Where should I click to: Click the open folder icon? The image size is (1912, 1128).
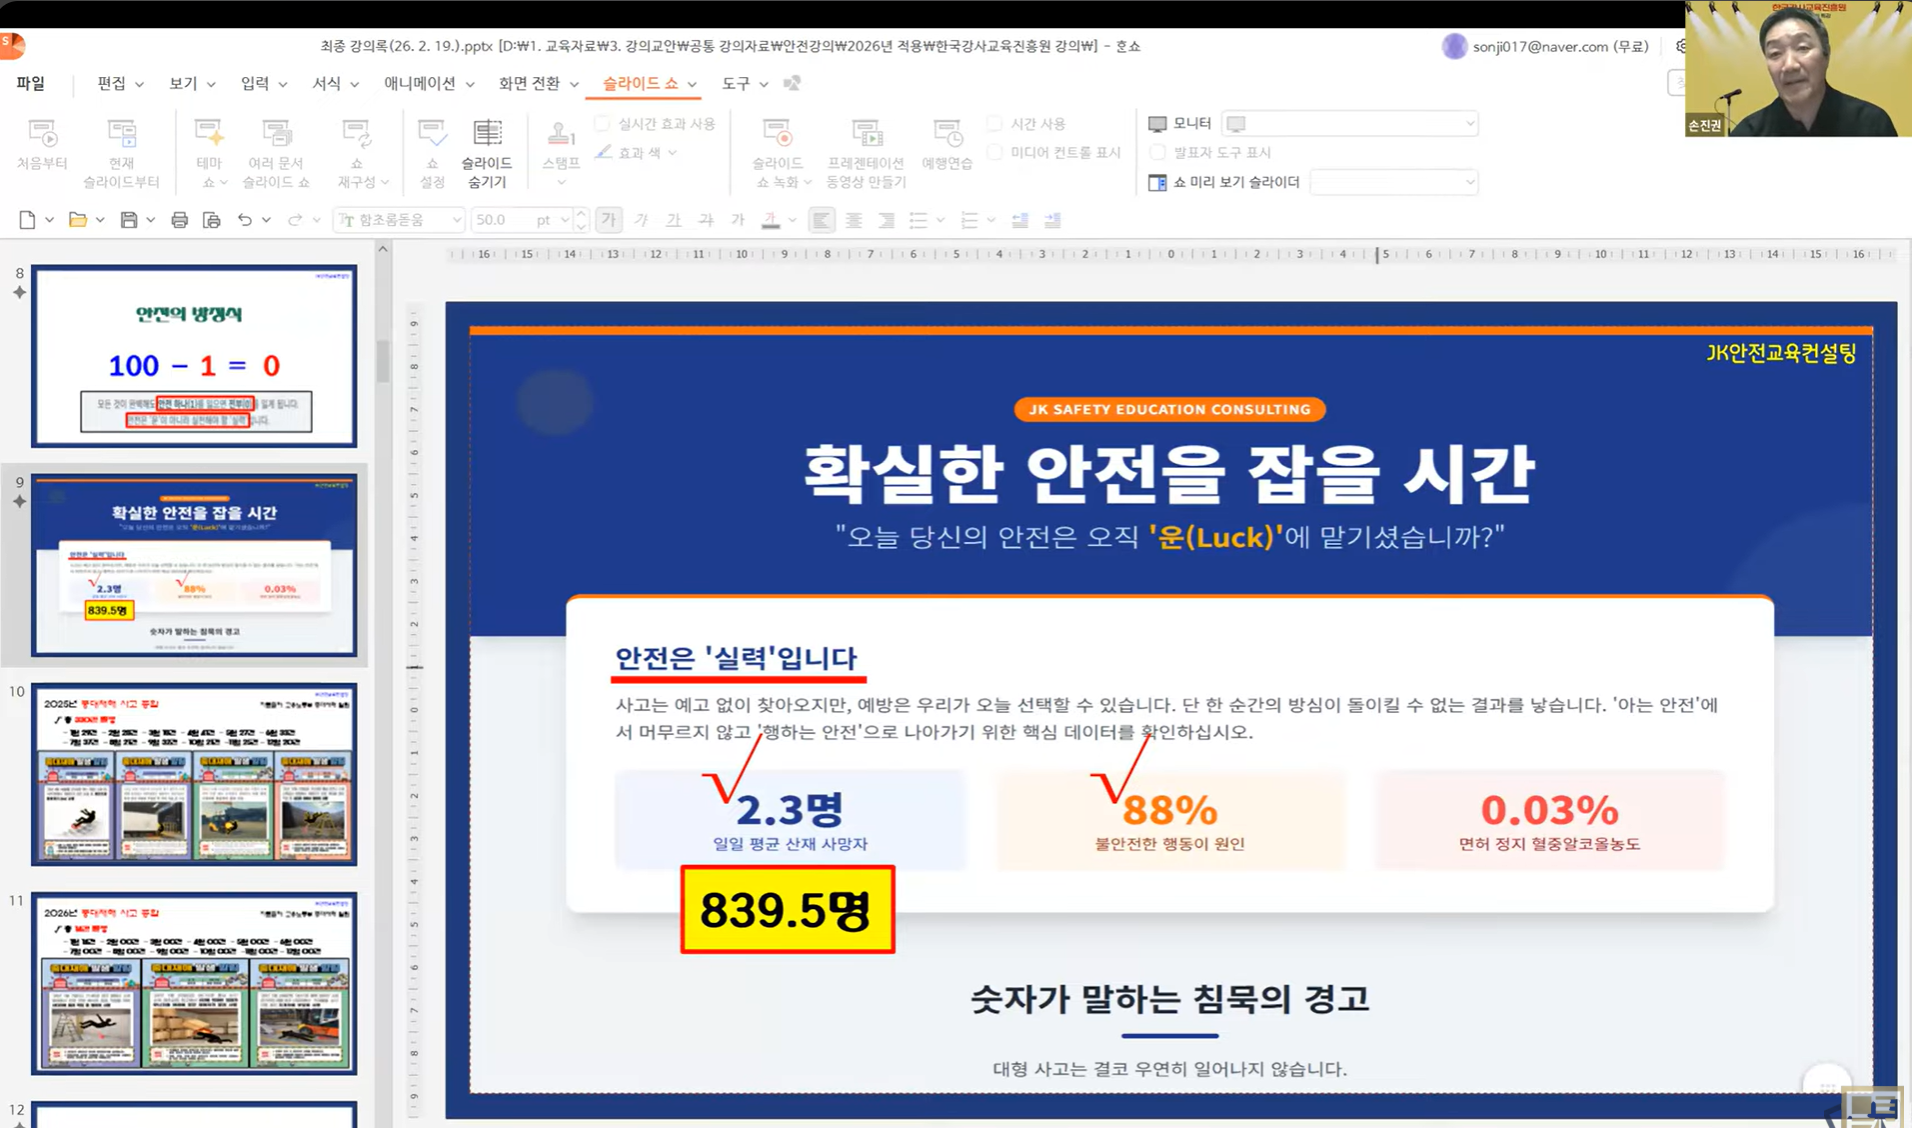pyautogui.click(x=77, y=220)
